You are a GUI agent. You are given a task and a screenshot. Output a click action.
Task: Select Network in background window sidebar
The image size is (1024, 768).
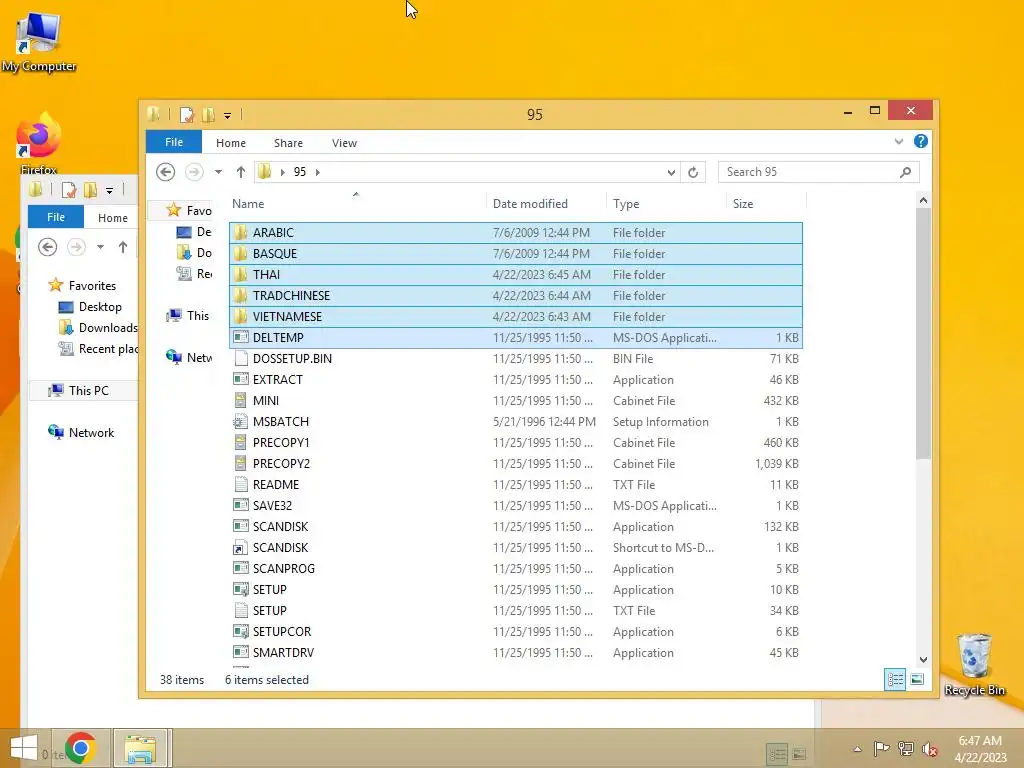81,432
